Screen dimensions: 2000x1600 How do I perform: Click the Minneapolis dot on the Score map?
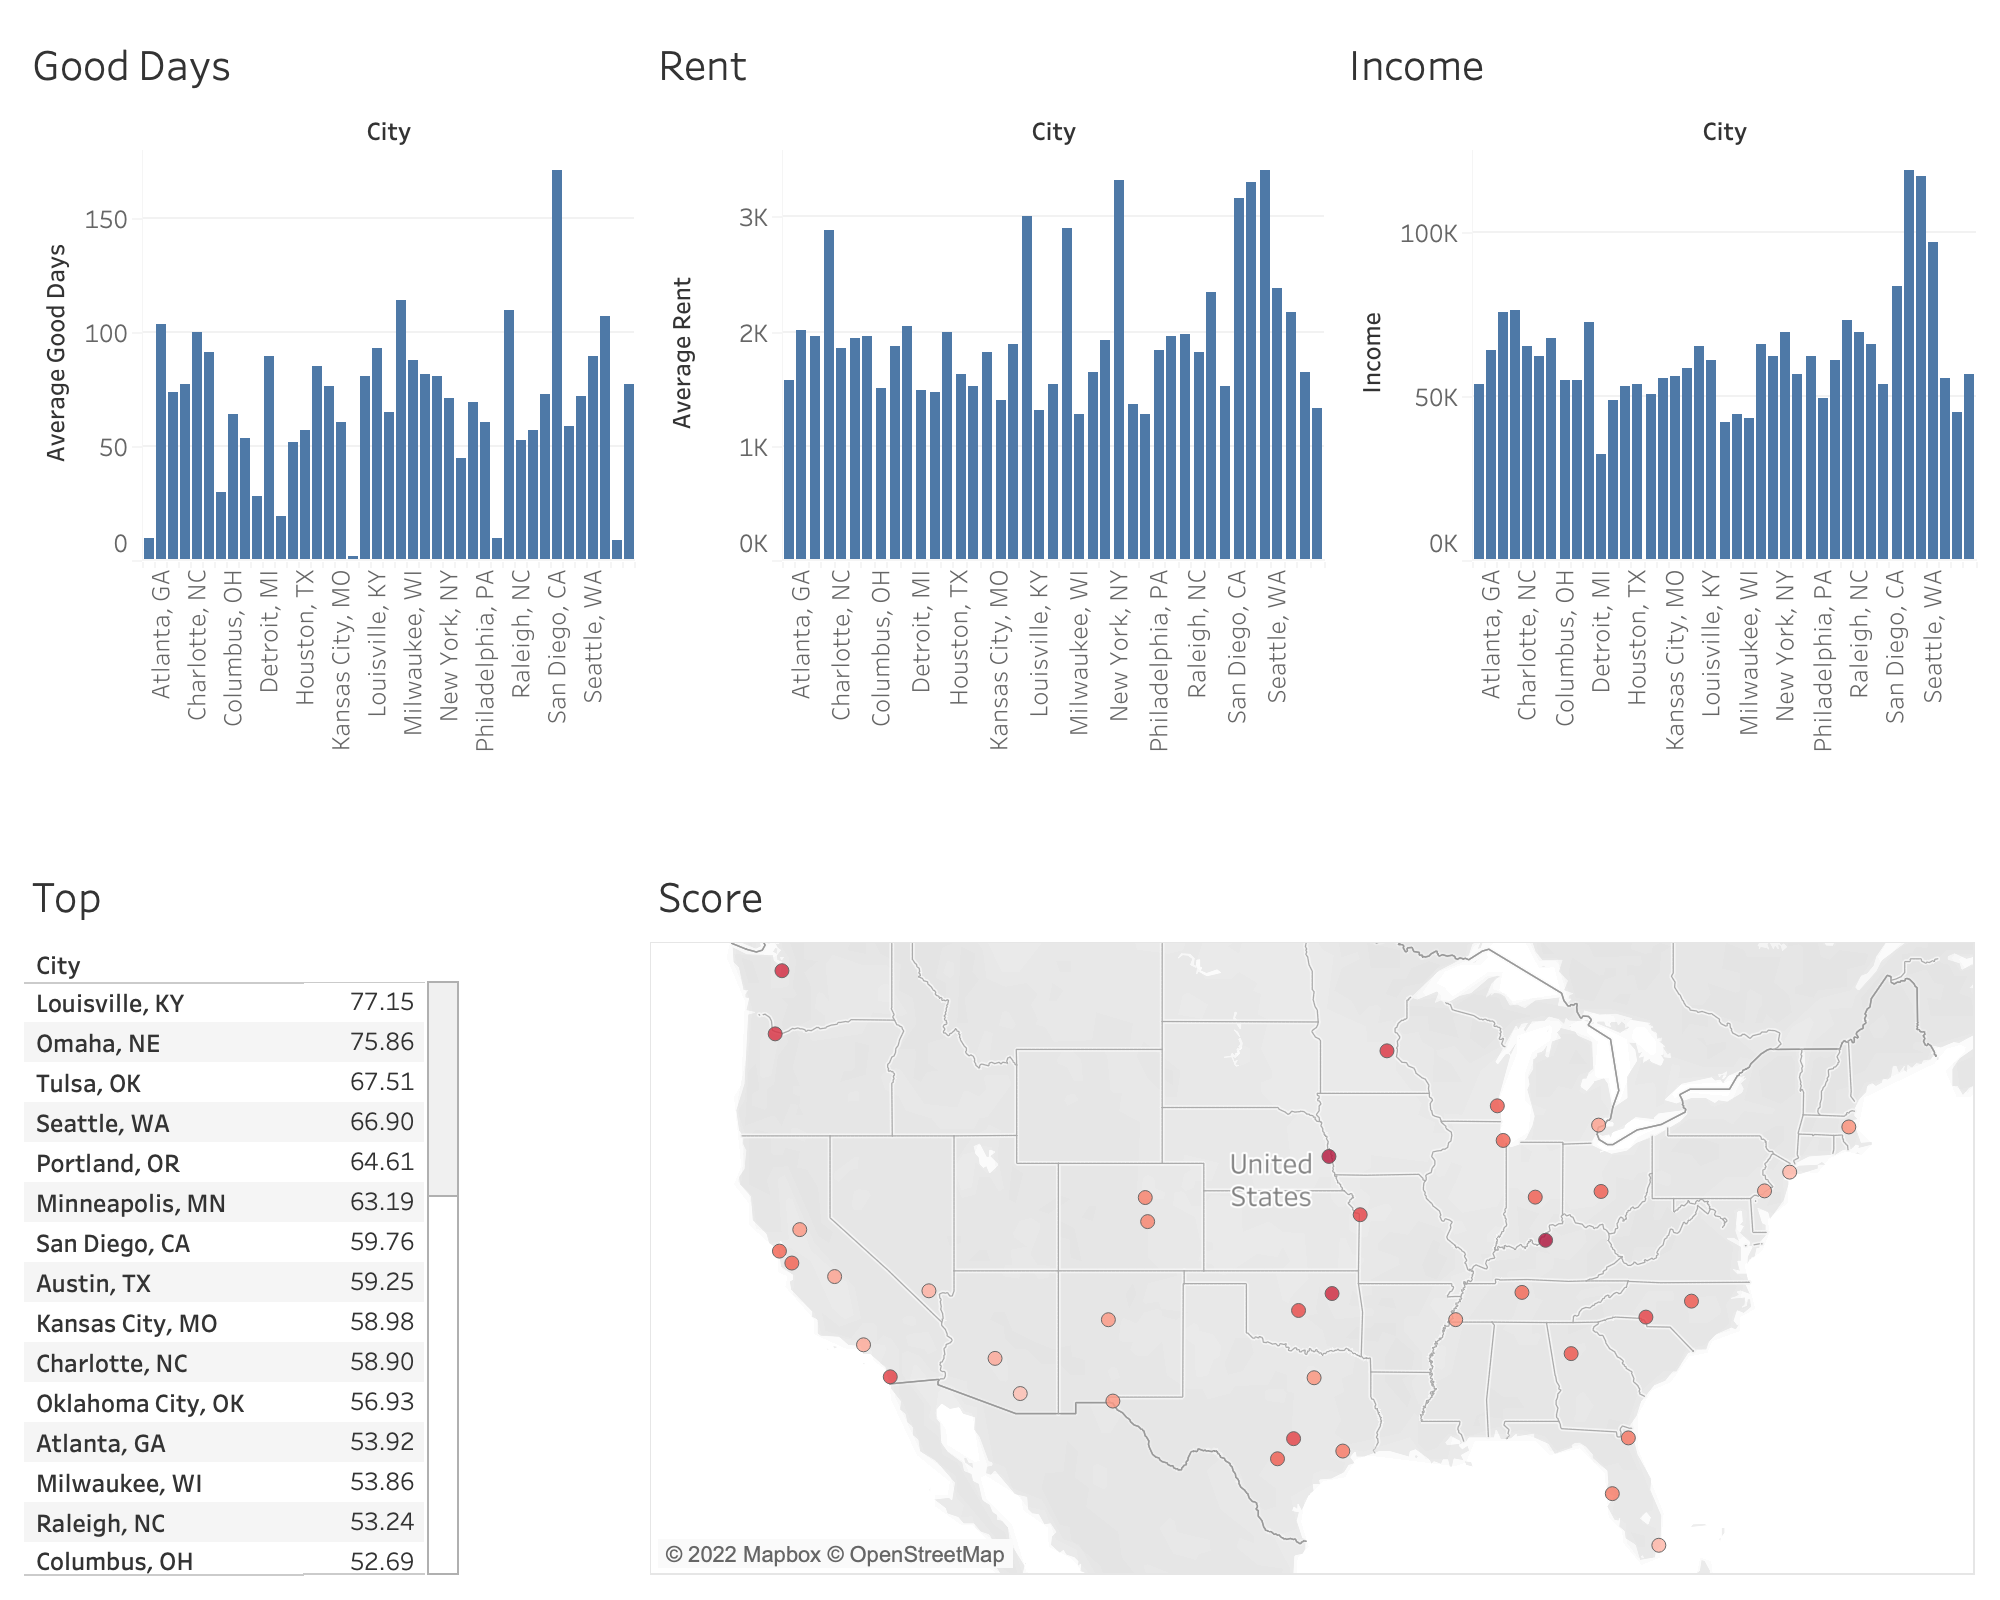[1386, 1051]
